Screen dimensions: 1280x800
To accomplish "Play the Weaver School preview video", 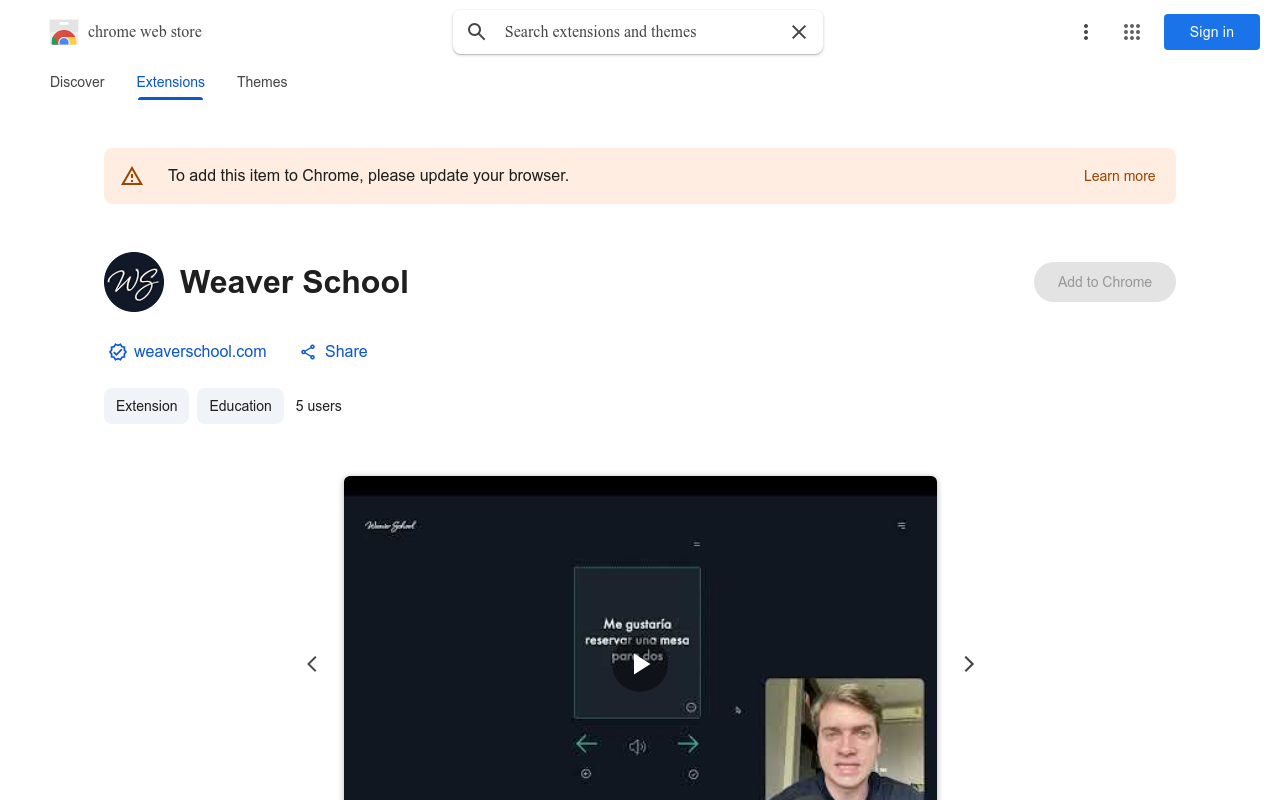I will 640,664.
